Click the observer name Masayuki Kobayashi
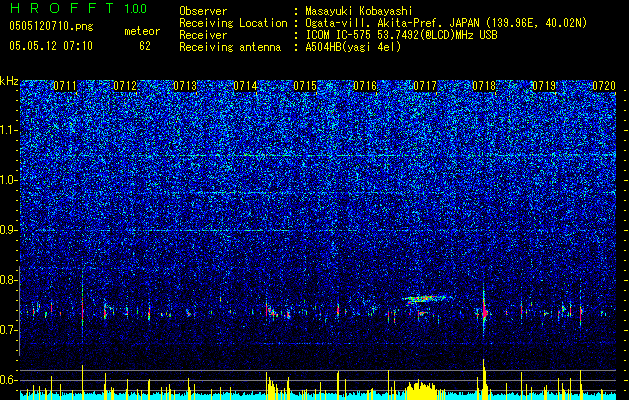This screenshot has height=400, width=629. click(x=359, y=12)
